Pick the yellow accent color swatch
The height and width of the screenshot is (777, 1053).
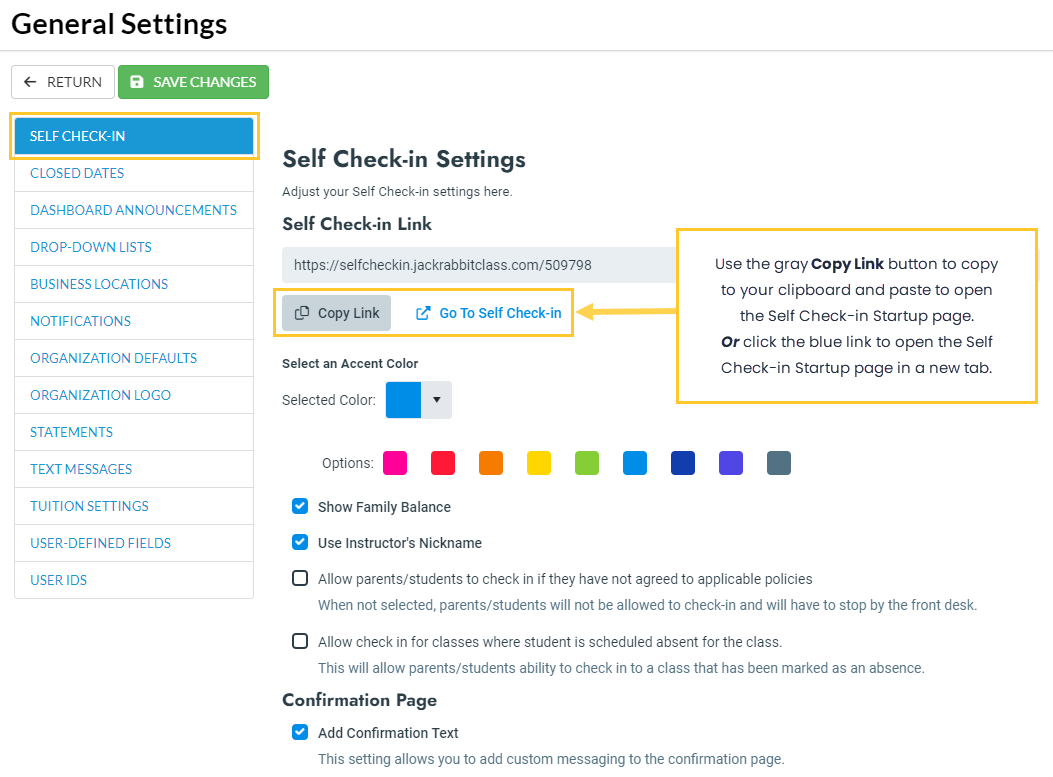[539, 463]
